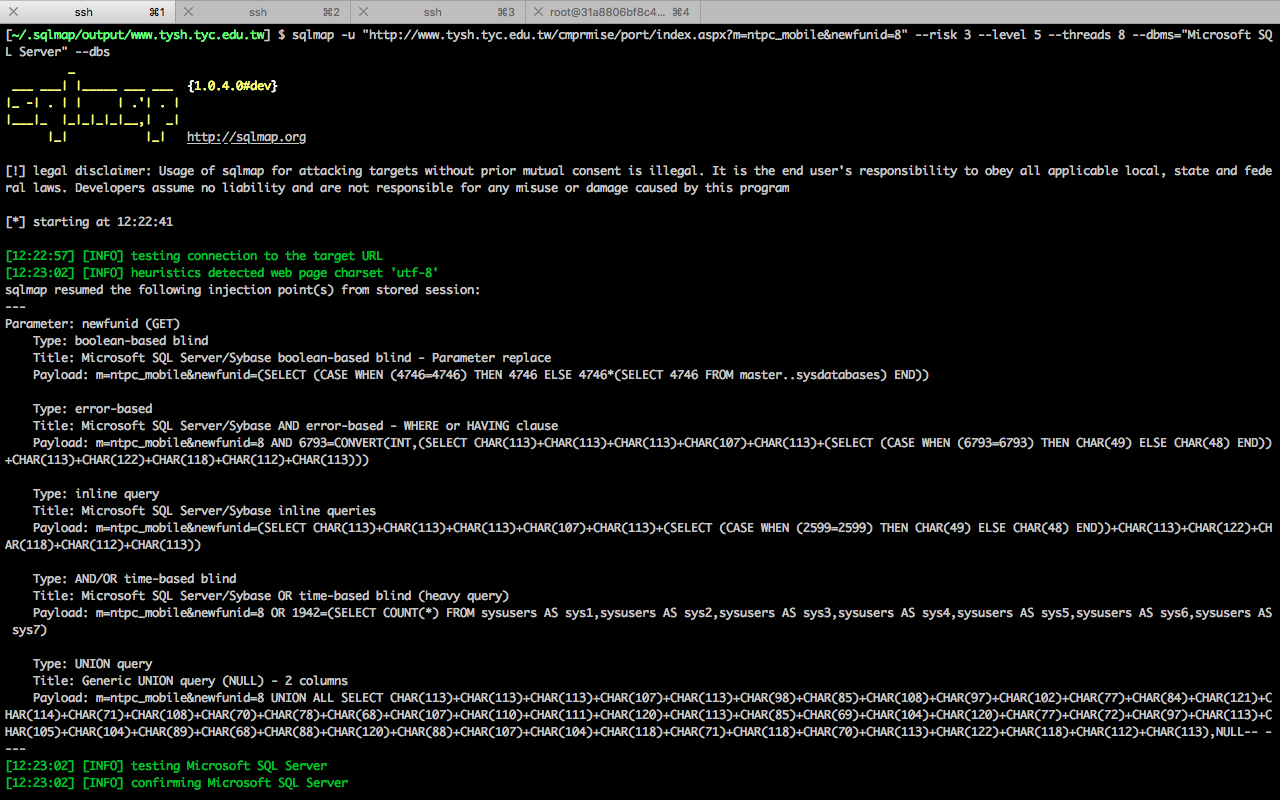This screenshot has height=800, width=1280.
Task: Click the 'confirming Microsoft SQL Server' log line
Action: click(177, 783)
